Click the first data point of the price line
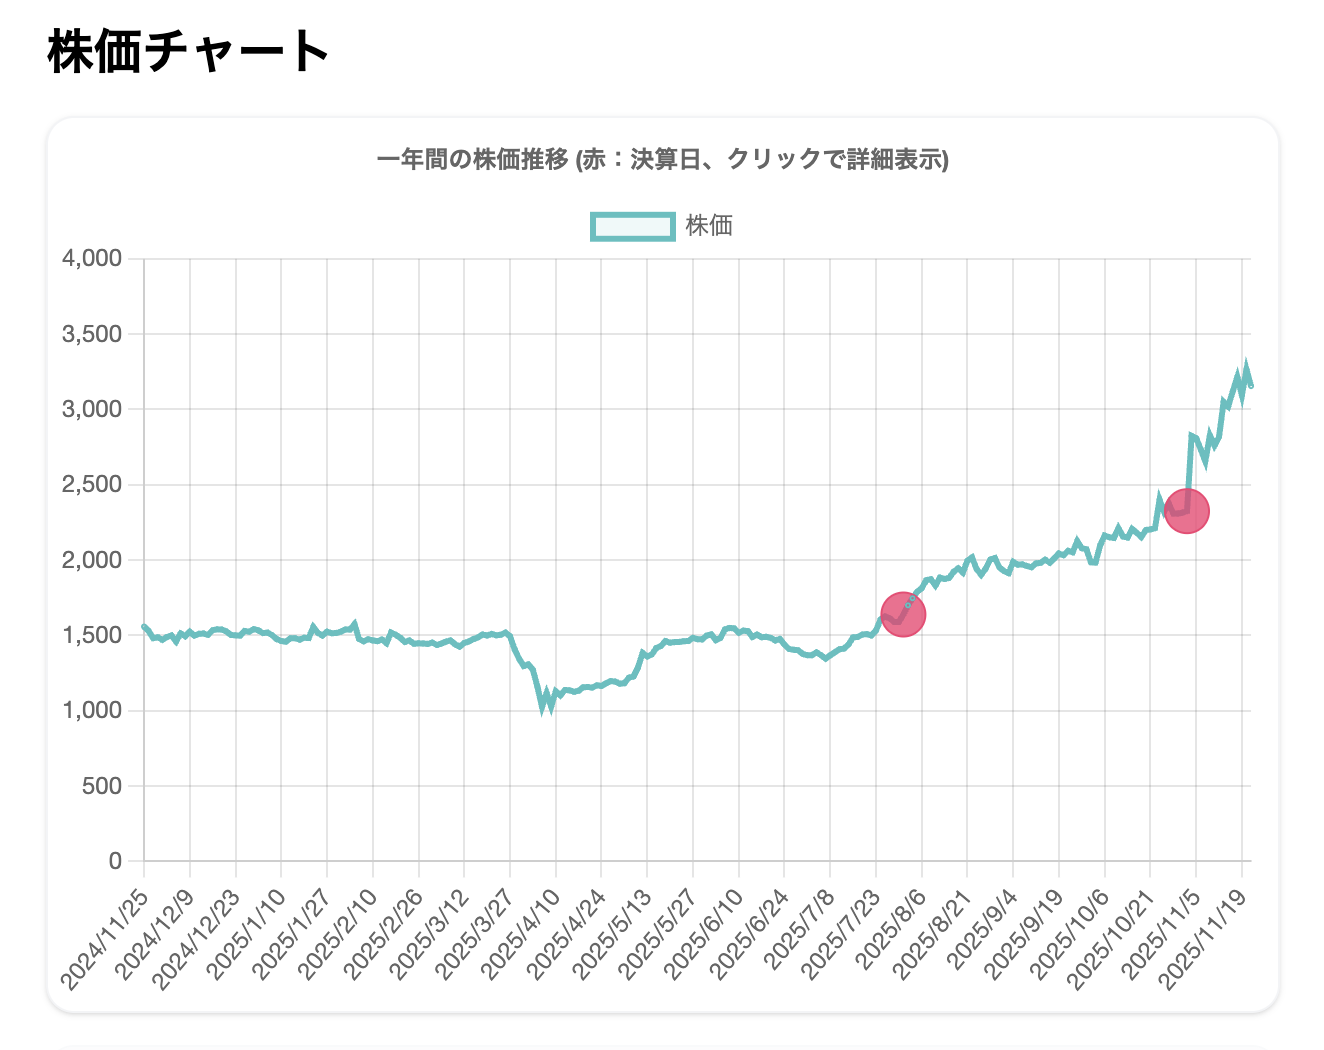 click(144, 626)
